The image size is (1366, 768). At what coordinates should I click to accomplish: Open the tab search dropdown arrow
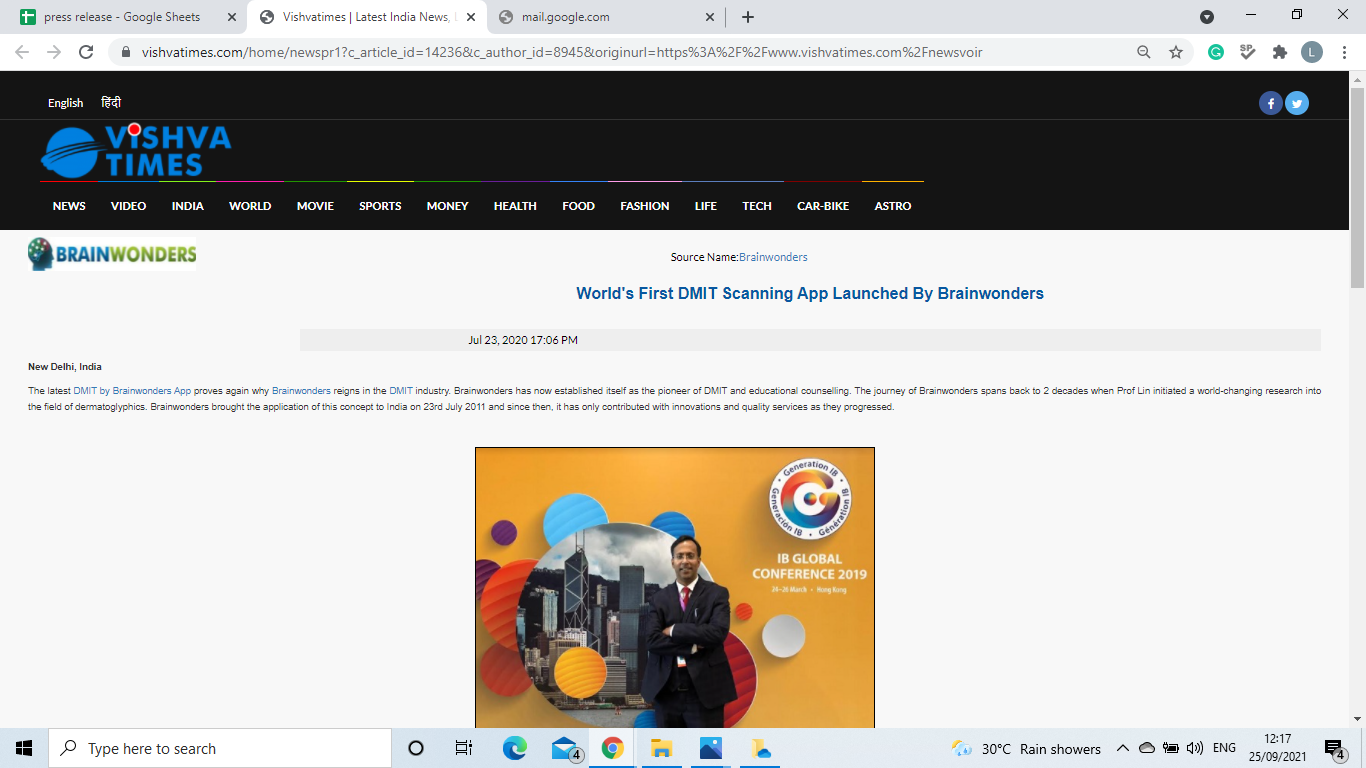click(x=1207, y=17)
